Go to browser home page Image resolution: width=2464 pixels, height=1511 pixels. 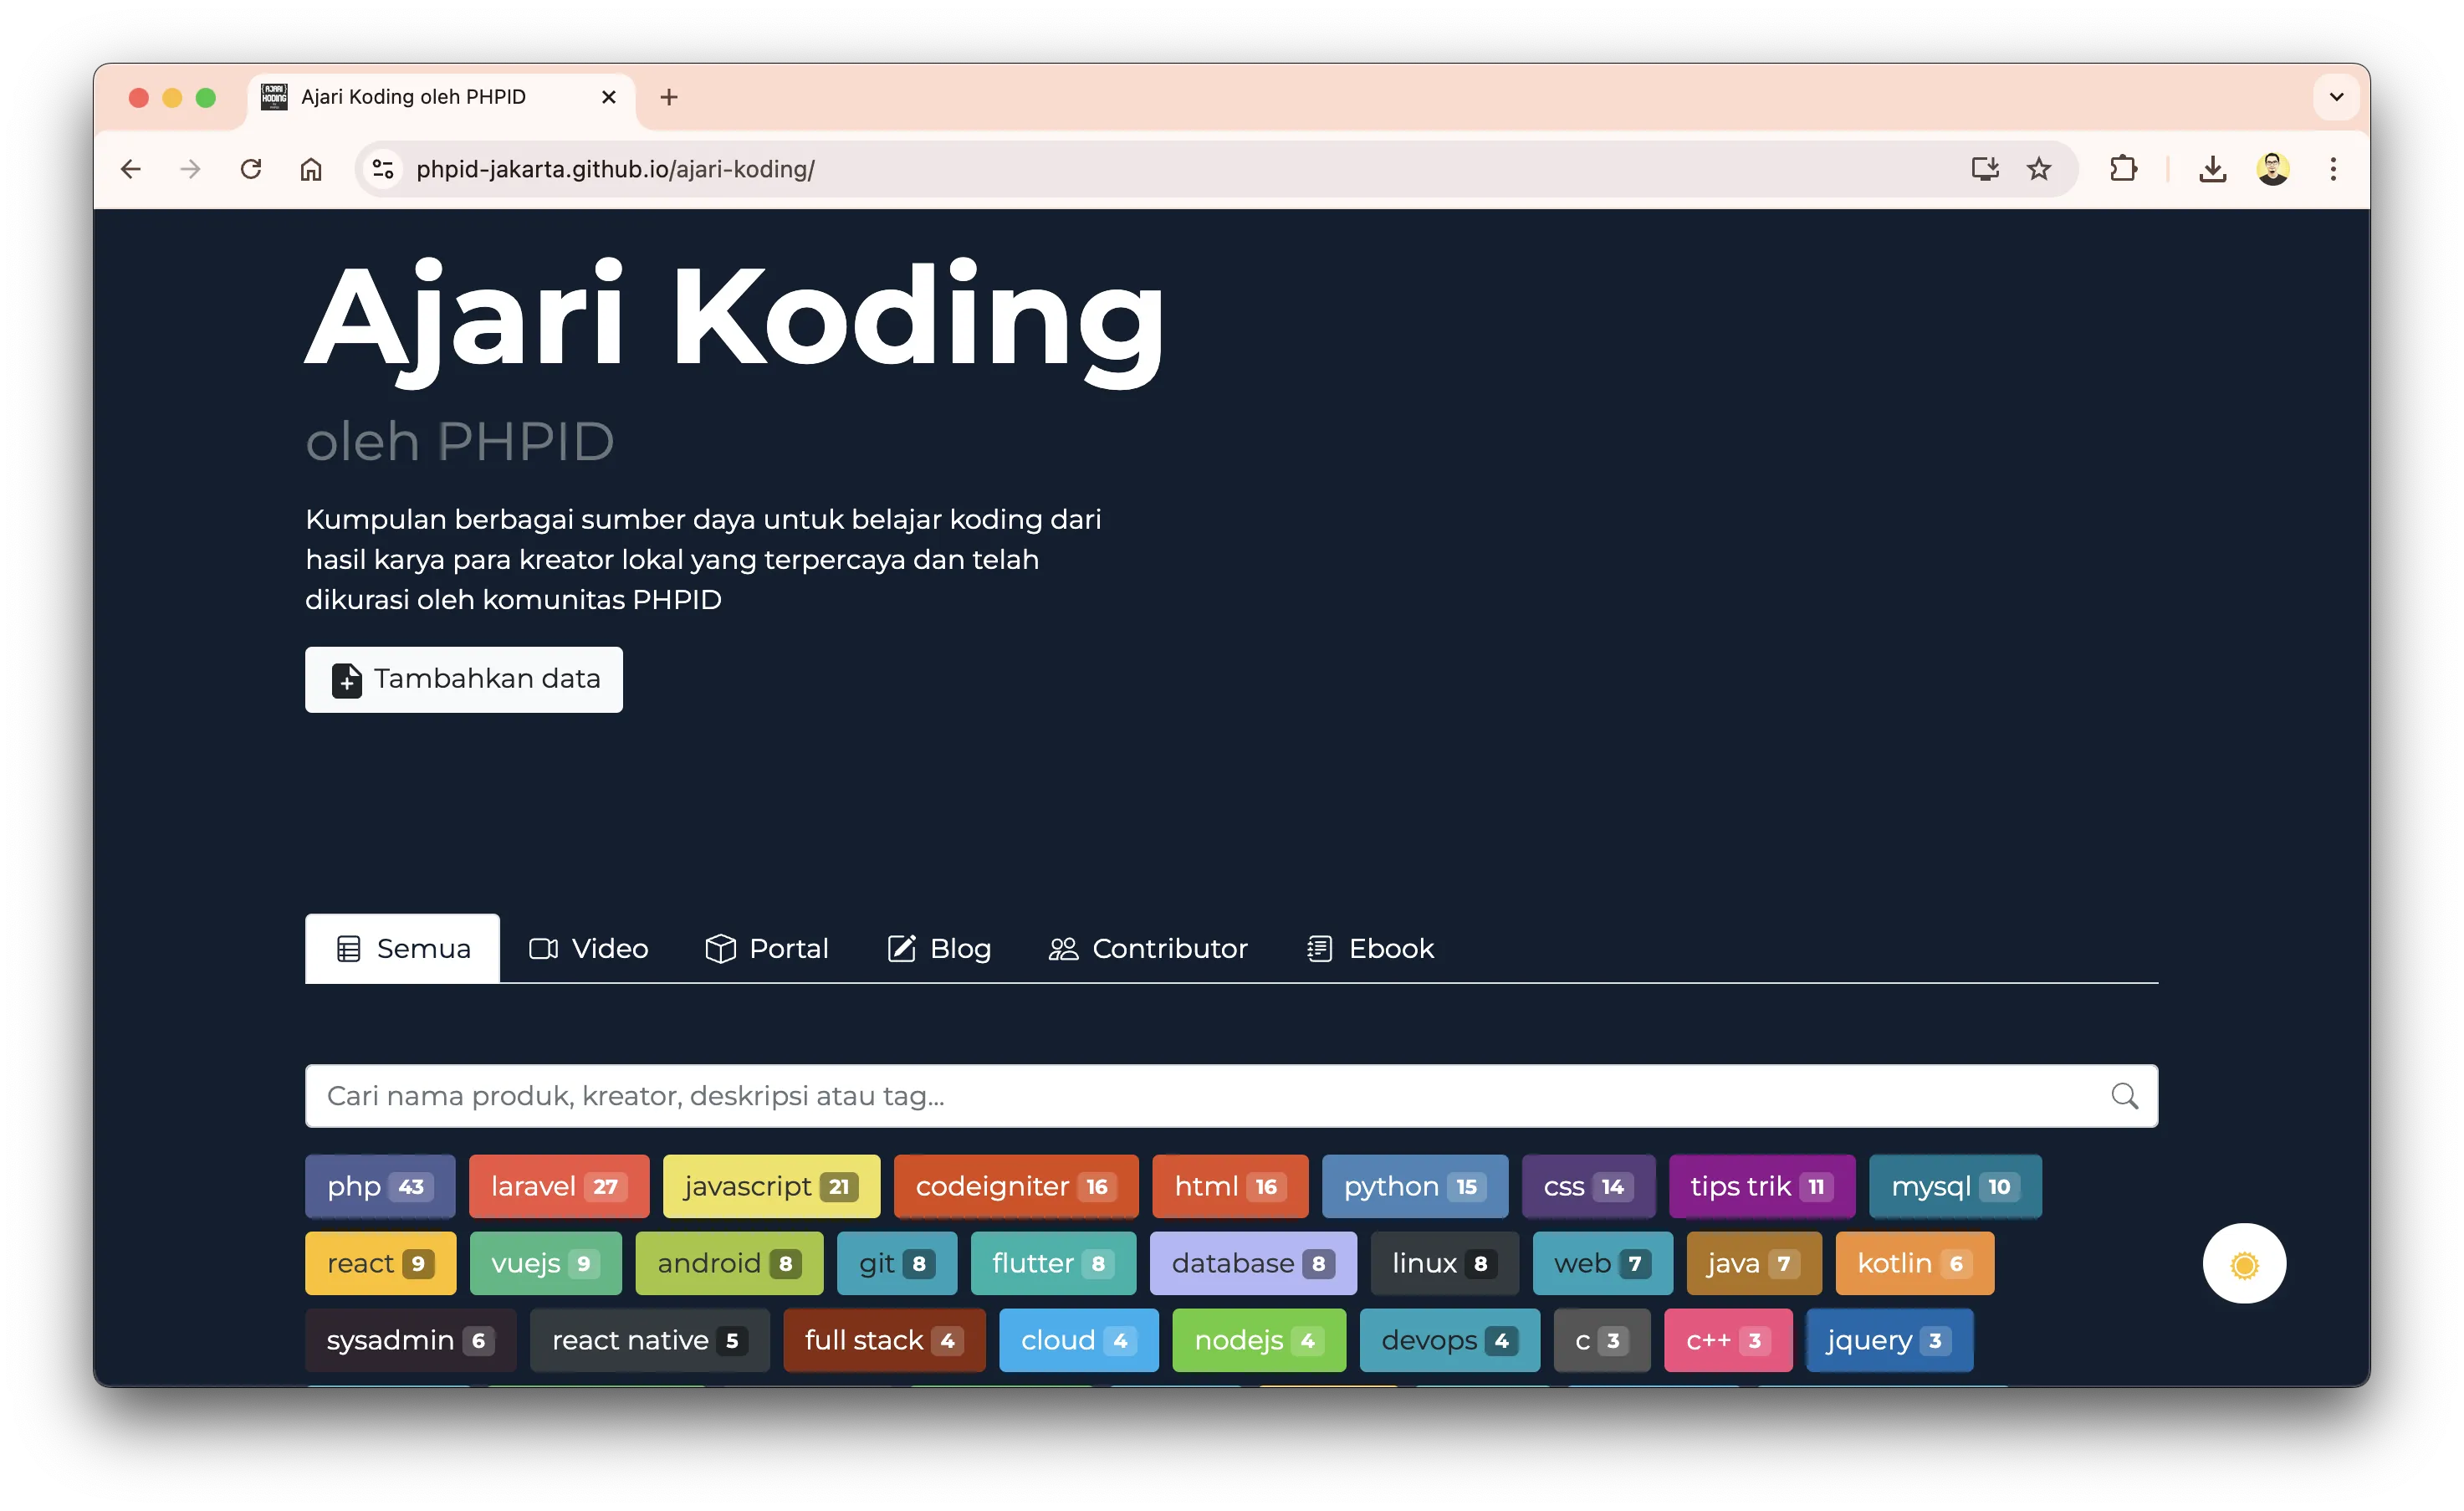[x=311, y=169]
